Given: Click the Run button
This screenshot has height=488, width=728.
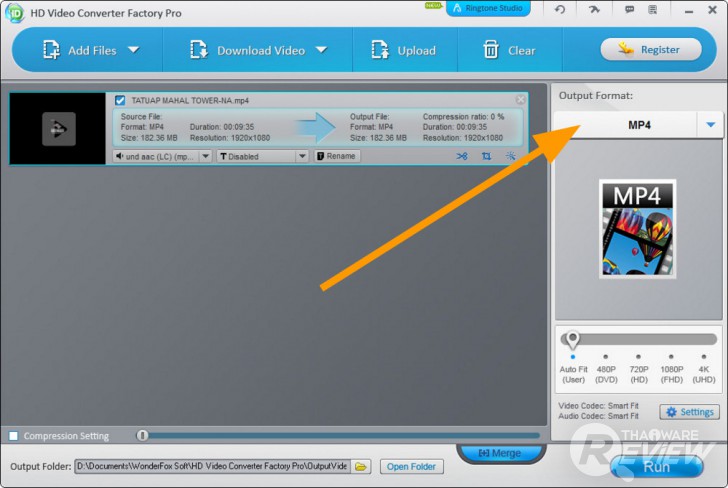Looking at the screenshot, I should coord(656,467).
